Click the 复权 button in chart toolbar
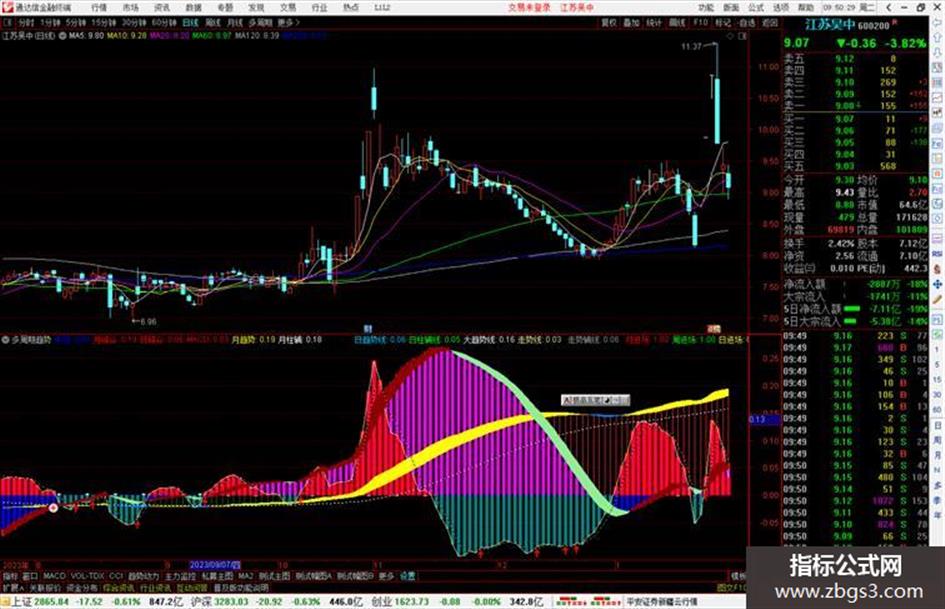945x609 pixels. click(x=609, y=22)
